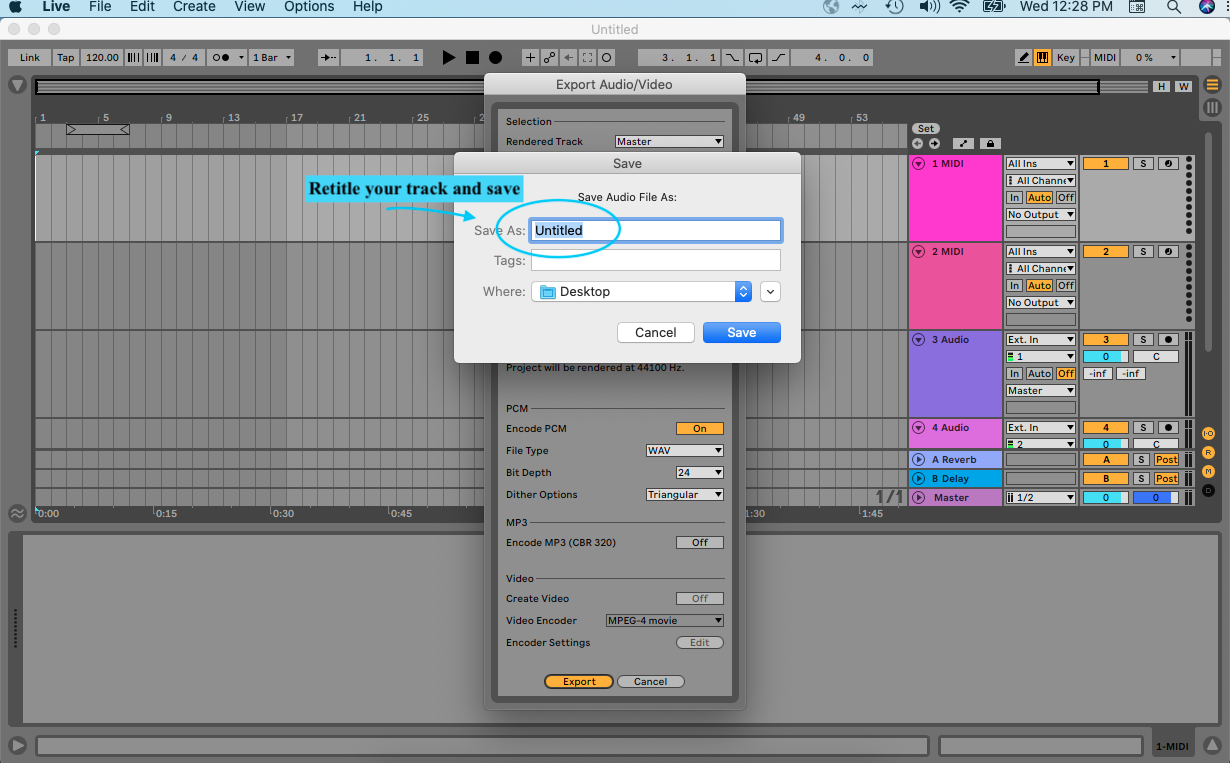The height and width of the screenshot is (763, 1230).
Task: Enable Draw Mode pencil icon
Action: [1023, 58]
